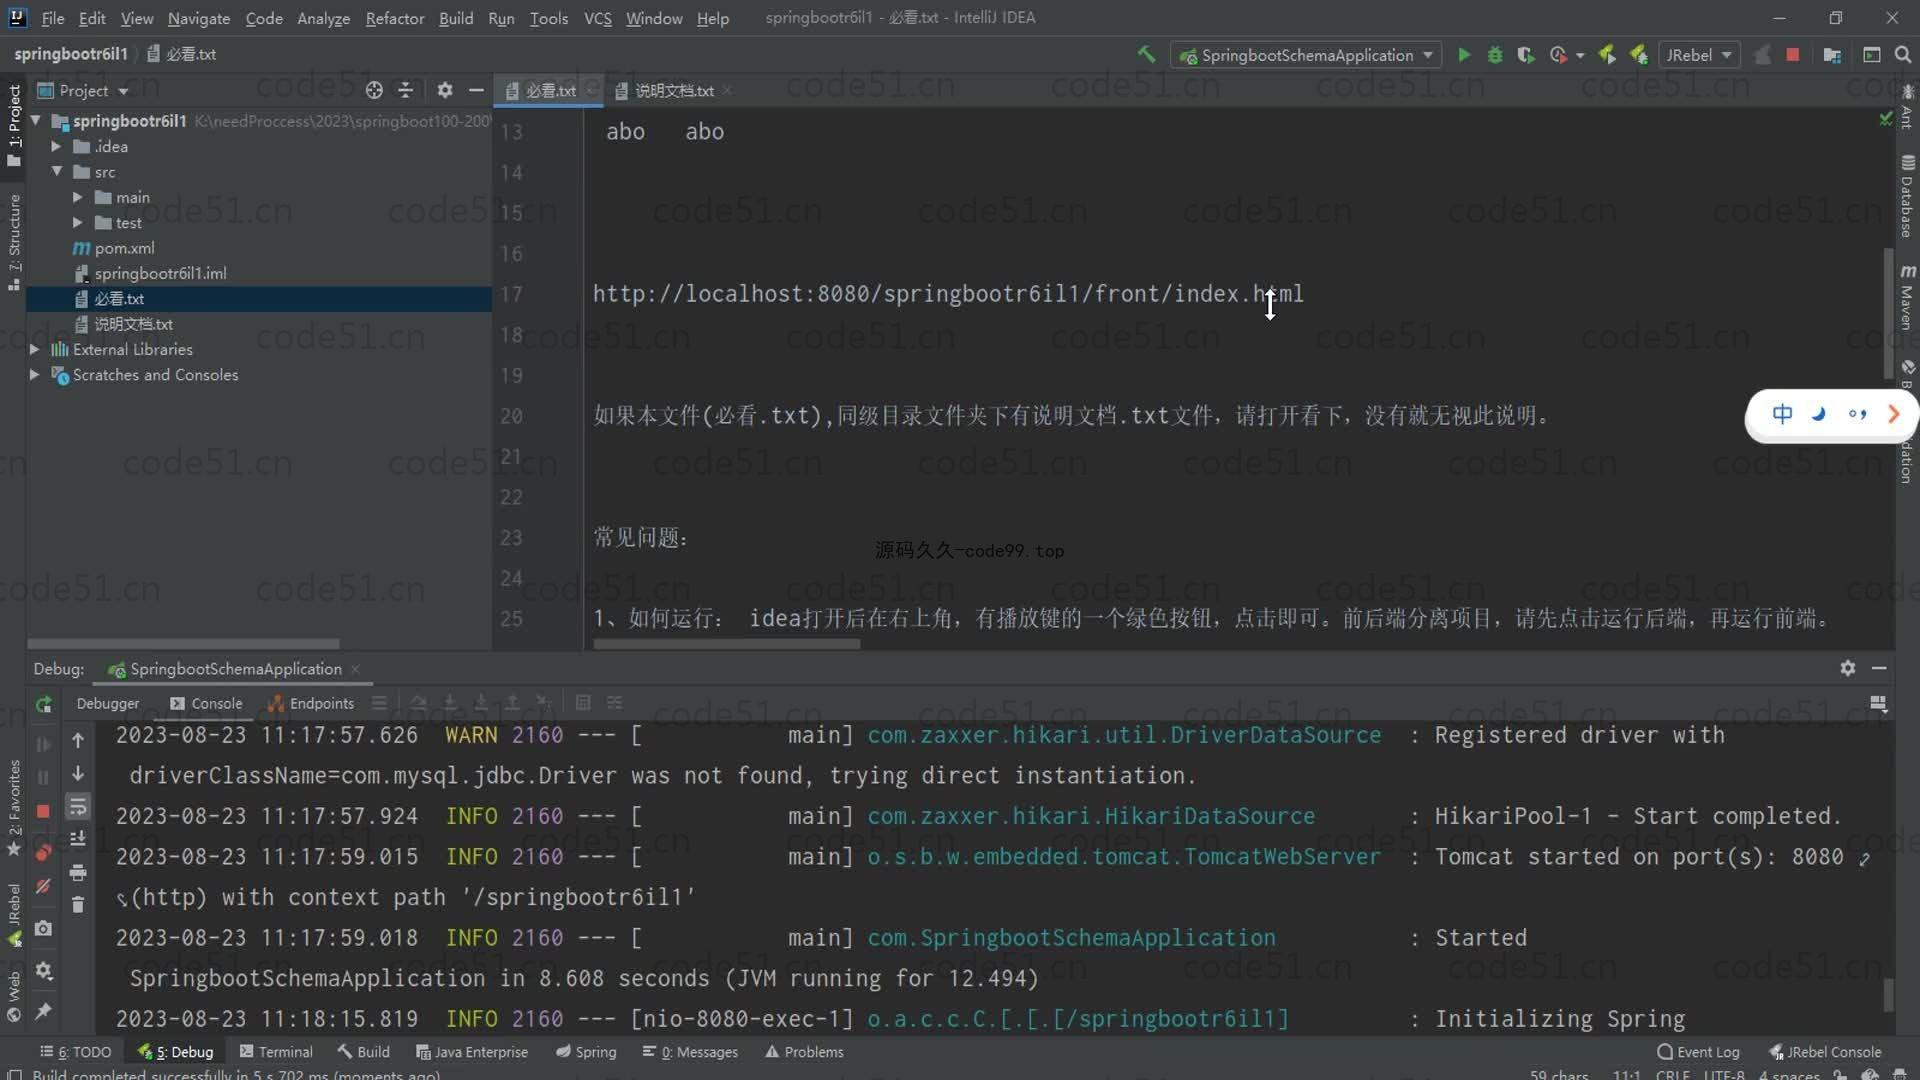Debug with JRebel rocket-bug icon
The height and width of the screenshot is (1080, 1920).
[1638, 55]
